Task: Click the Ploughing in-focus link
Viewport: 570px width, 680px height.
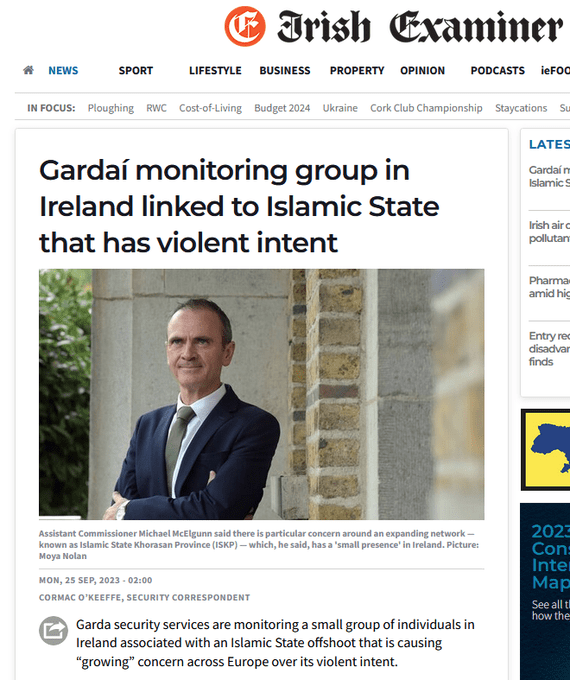Action: pos(111,108)
